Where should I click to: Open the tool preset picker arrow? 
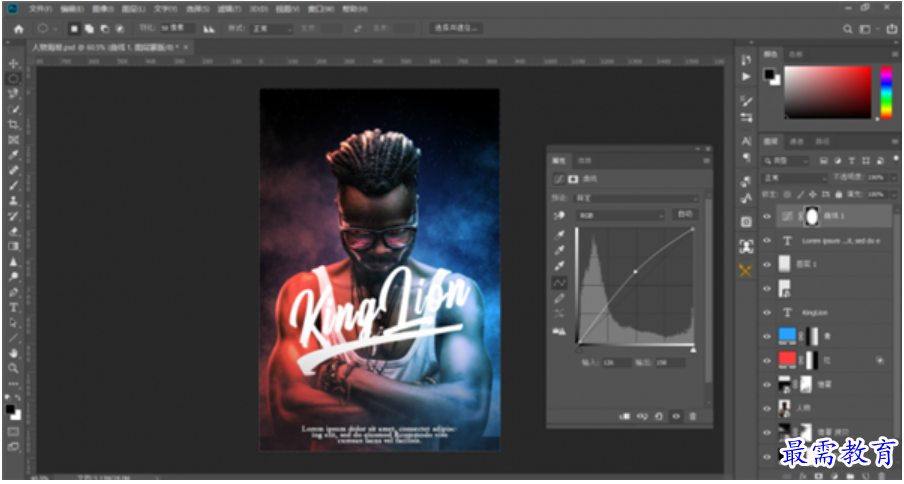[55, 29]
